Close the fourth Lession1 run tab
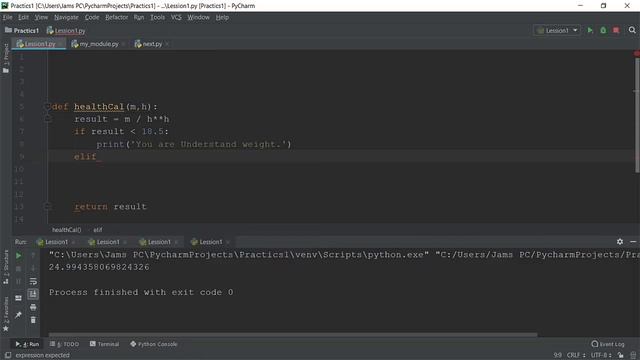Viewport: 640px width, 360px height. tap(228, 242)
